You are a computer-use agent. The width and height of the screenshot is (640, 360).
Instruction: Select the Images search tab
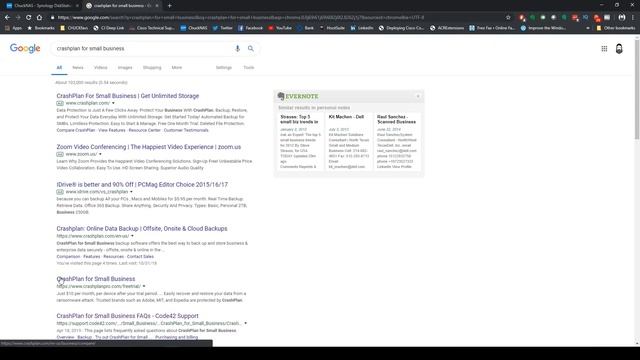[125, 68]
